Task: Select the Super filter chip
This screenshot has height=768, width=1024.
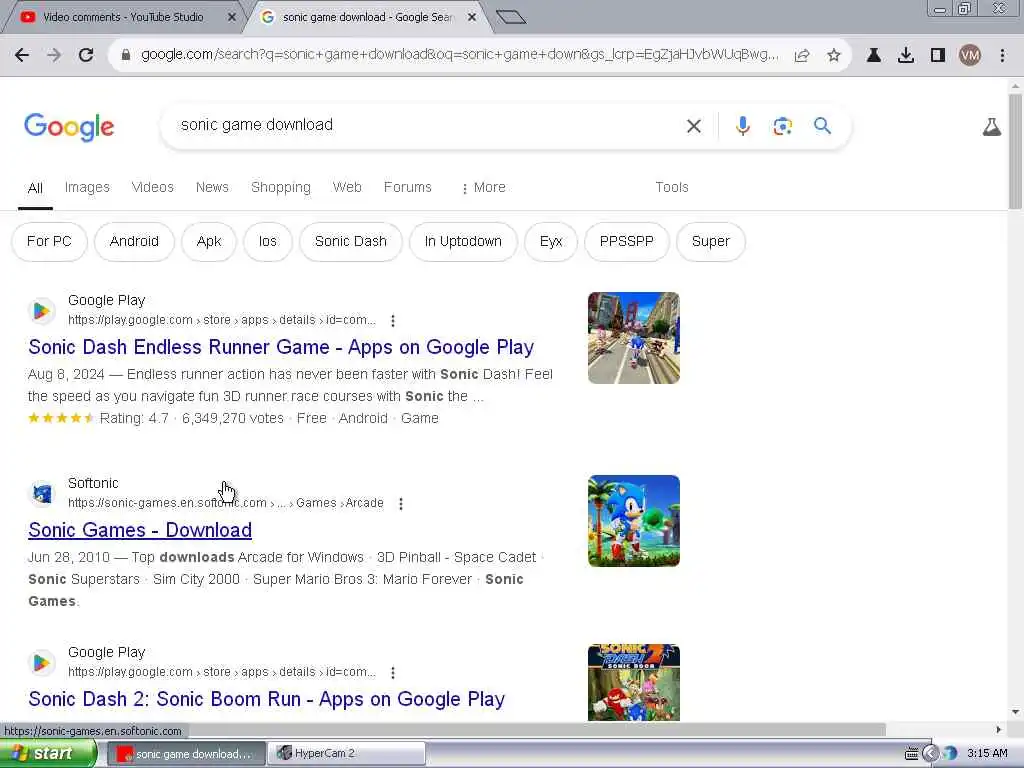Action: 711,242
